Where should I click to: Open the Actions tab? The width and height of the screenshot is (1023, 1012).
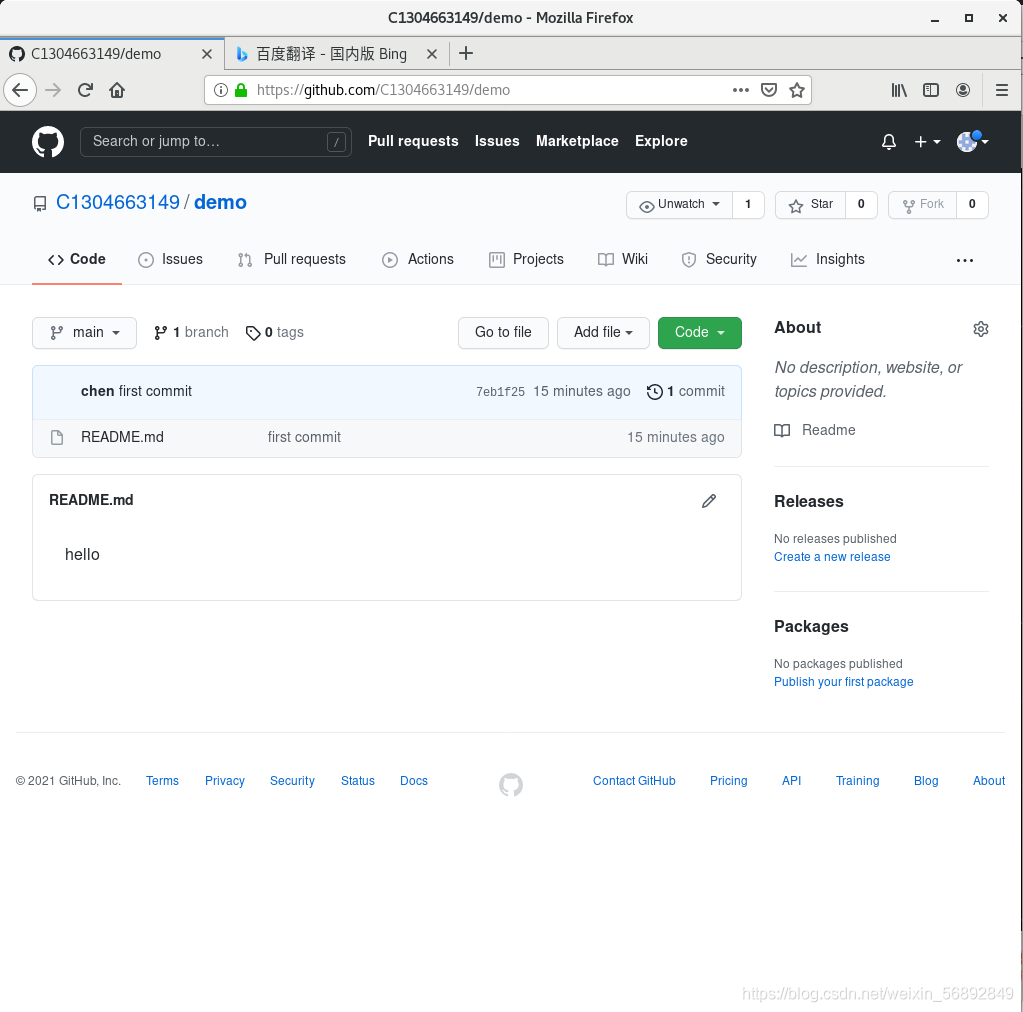pyautogui.click(x=418, y=260)
